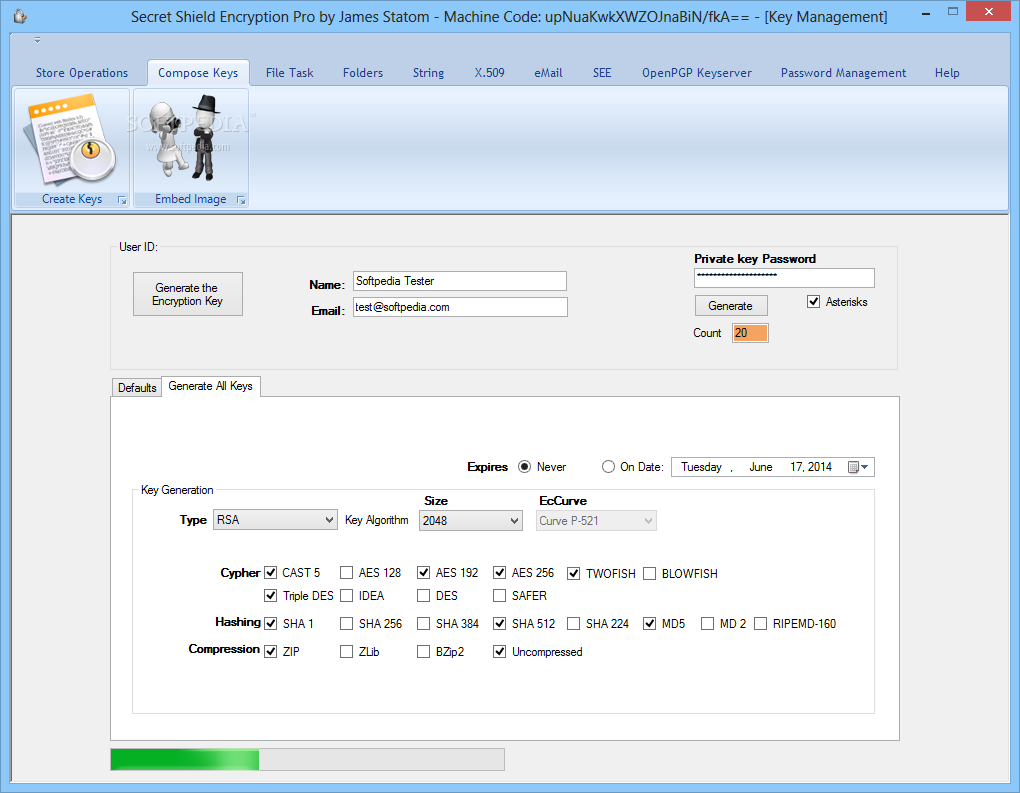Enable SHA 256 hashing
Screen dimensions: 1020x793
point(347,624)
